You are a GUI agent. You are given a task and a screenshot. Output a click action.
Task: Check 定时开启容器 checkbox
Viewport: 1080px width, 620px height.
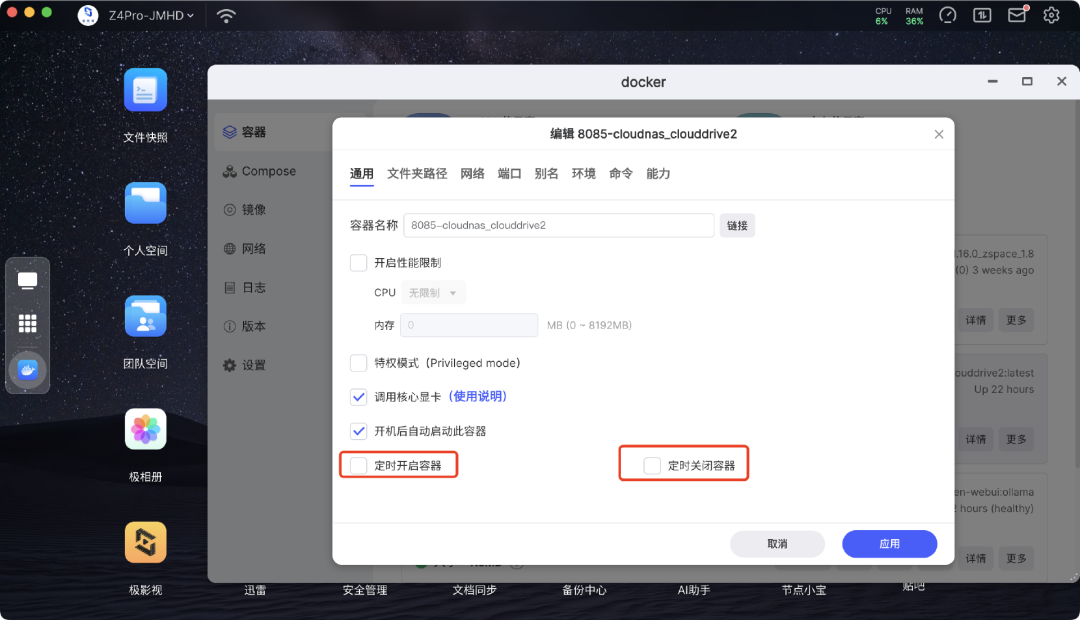pos(358,466)
